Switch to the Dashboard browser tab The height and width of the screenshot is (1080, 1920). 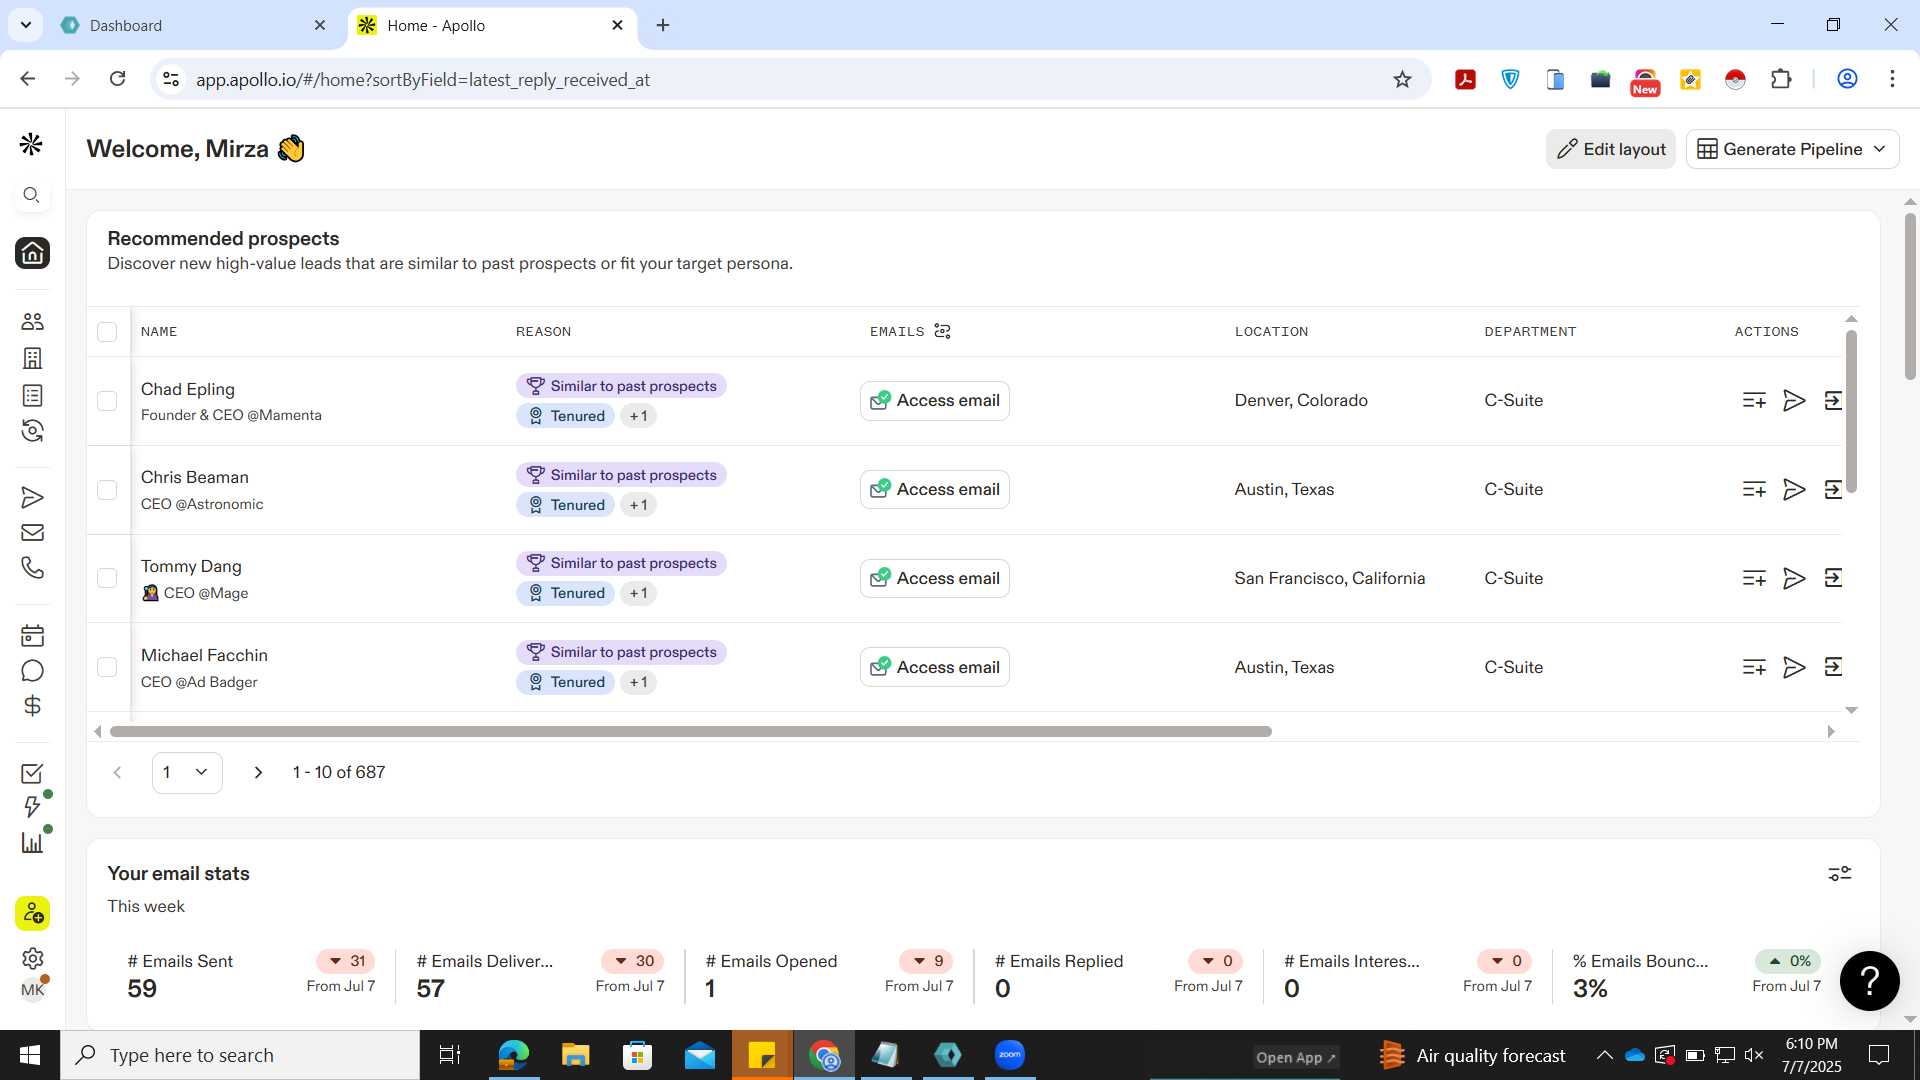[x=195, y=25]
